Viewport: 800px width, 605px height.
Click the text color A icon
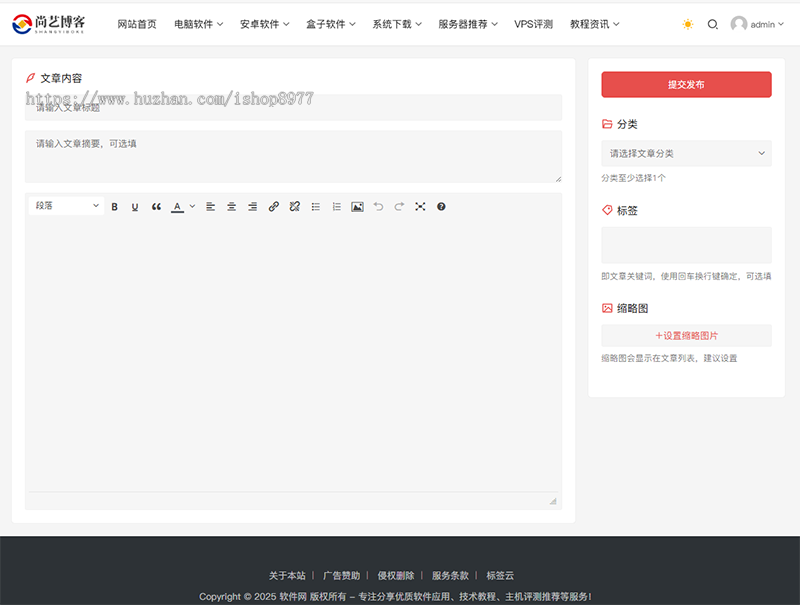[177, 207]
